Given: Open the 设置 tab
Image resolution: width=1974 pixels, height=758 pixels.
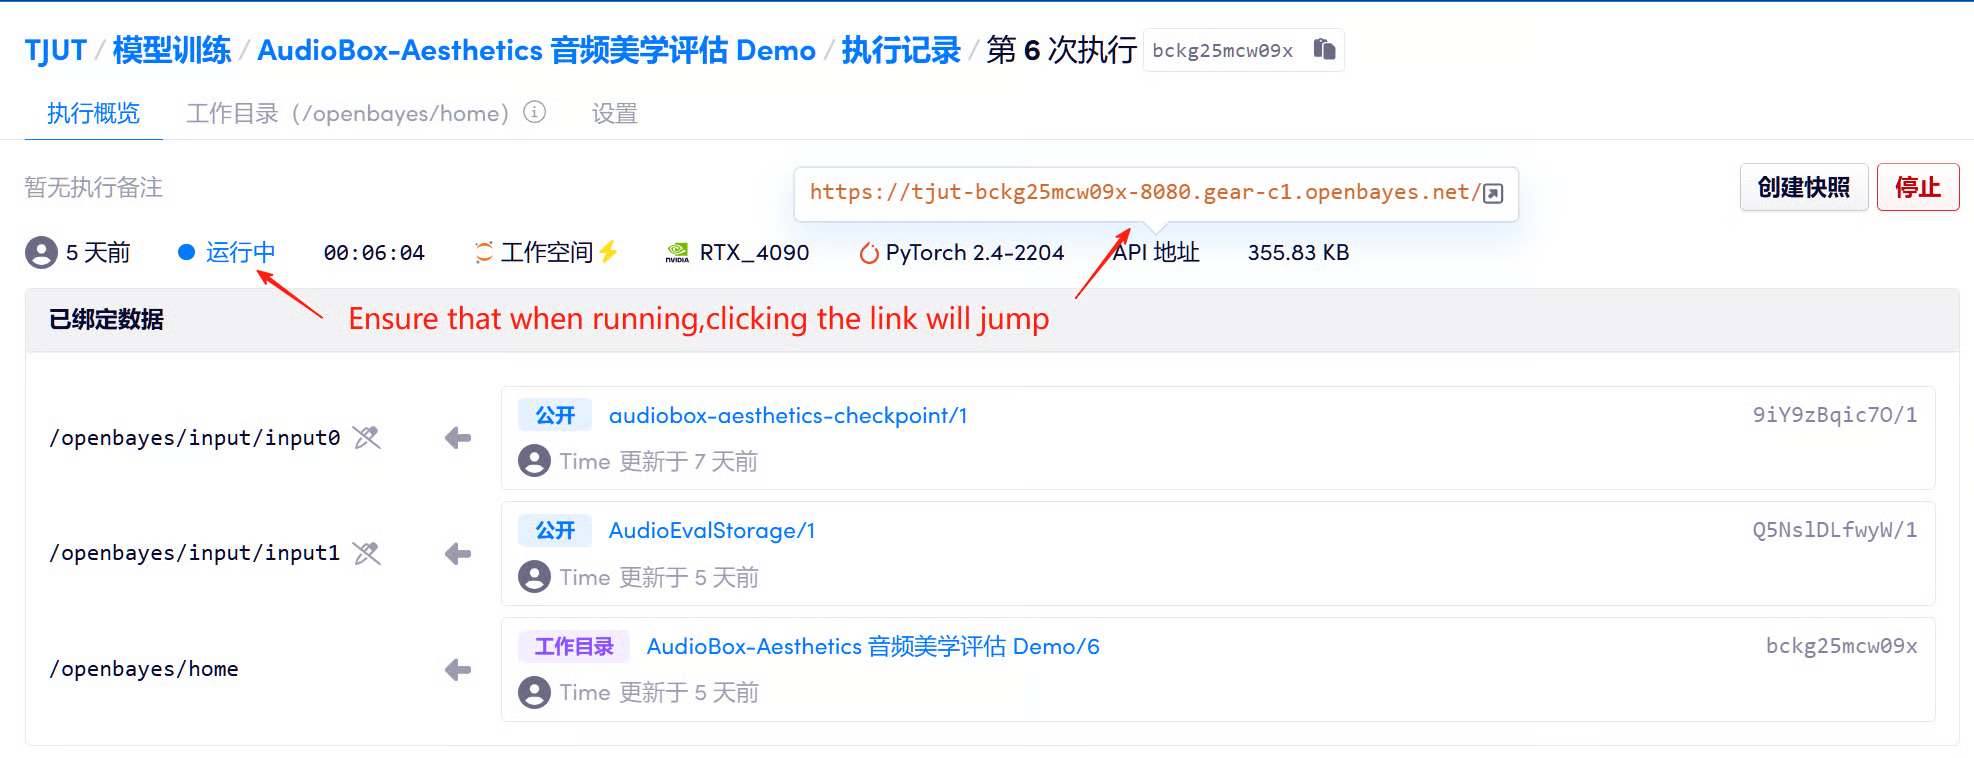Looking at the screenshot, I should [614, 114].
